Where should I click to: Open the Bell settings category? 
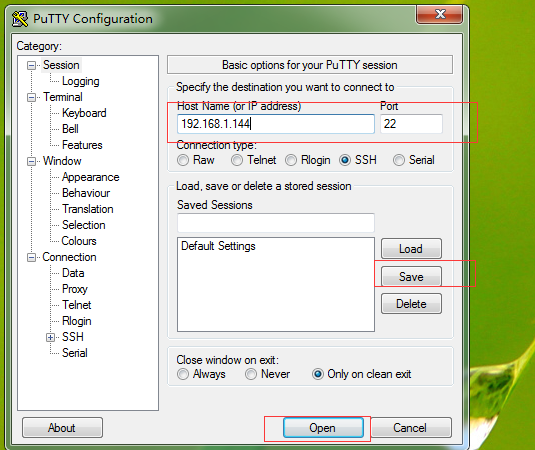click(x=70, y=129)
